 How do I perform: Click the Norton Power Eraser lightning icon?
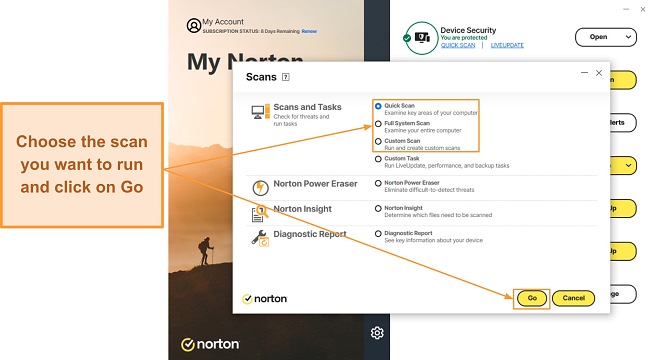[260, 187]
